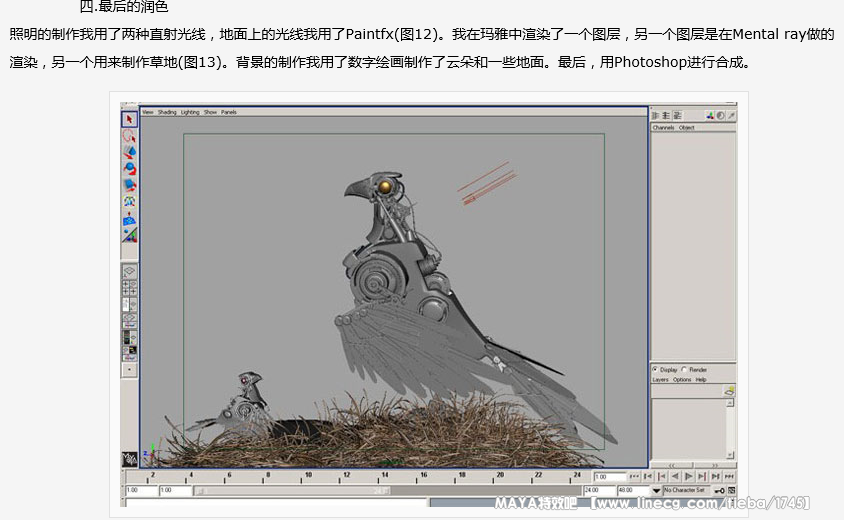Click frame 6 on the time slider
Image resolution: width=844 pixels, height=520 pixels.
(x=229, y=476)
